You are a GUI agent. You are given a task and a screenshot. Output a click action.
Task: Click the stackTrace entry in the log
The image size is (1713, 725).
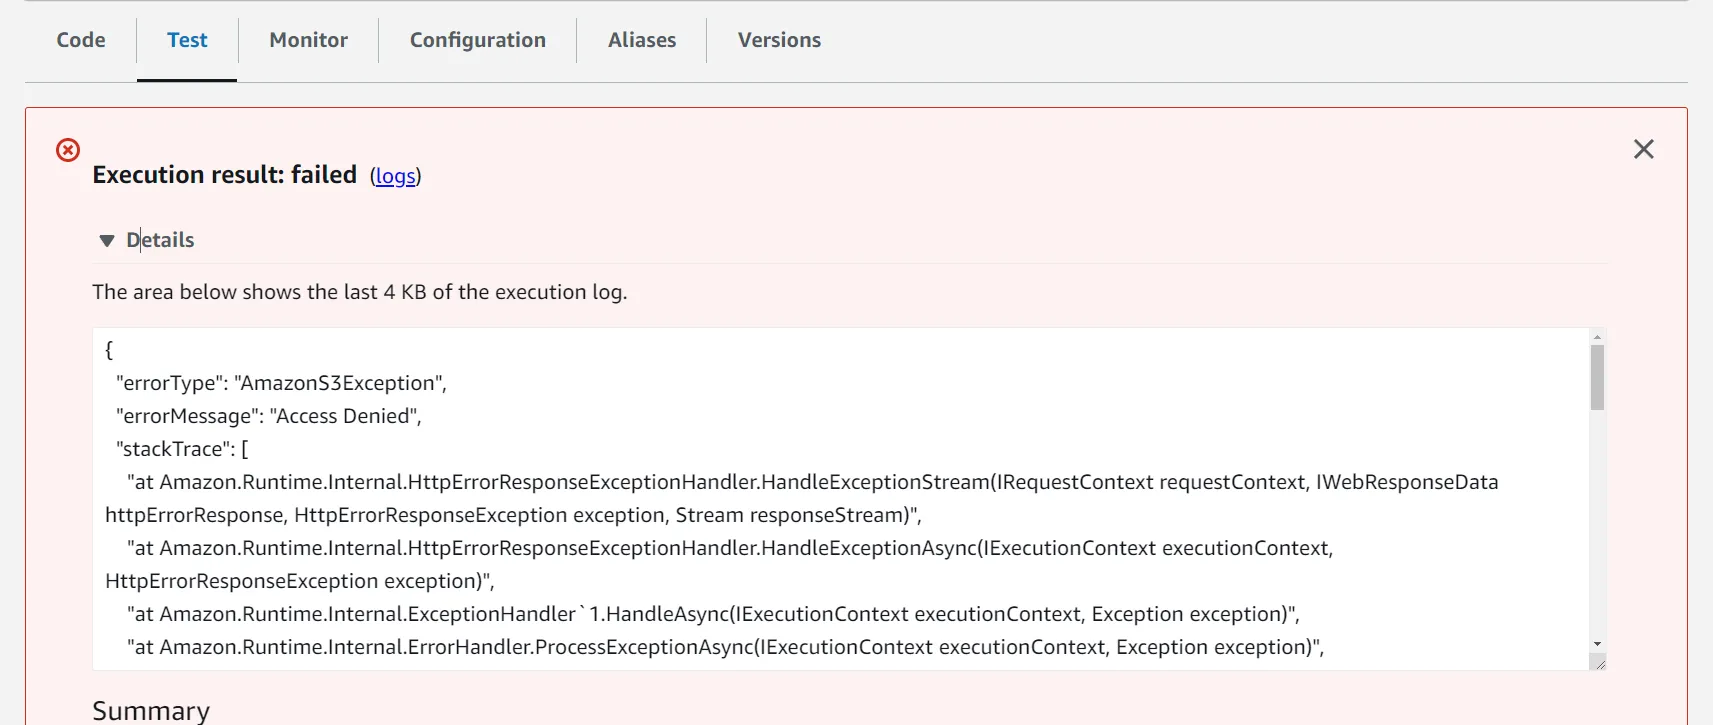tap(181, 448)
